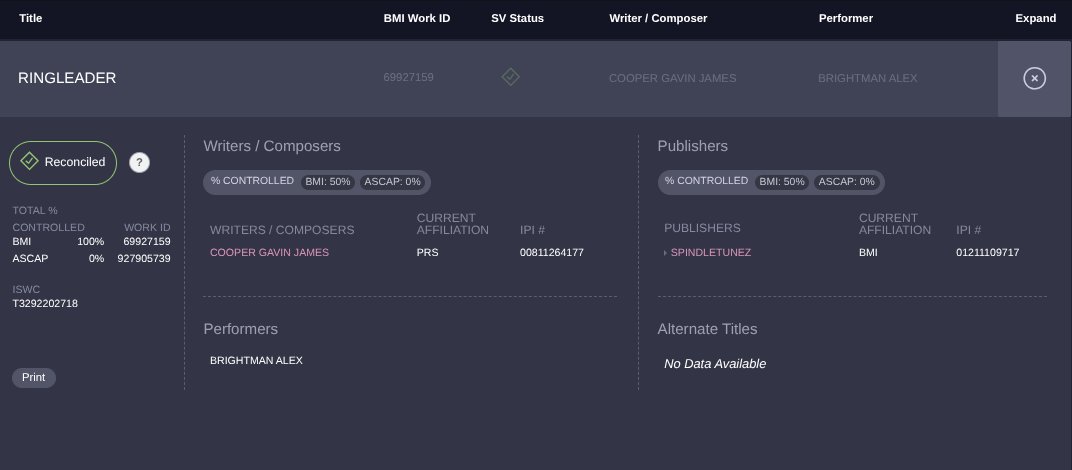
Task: Click BMI Work ID 69927159 in the header row
Action: pos(408,77)
